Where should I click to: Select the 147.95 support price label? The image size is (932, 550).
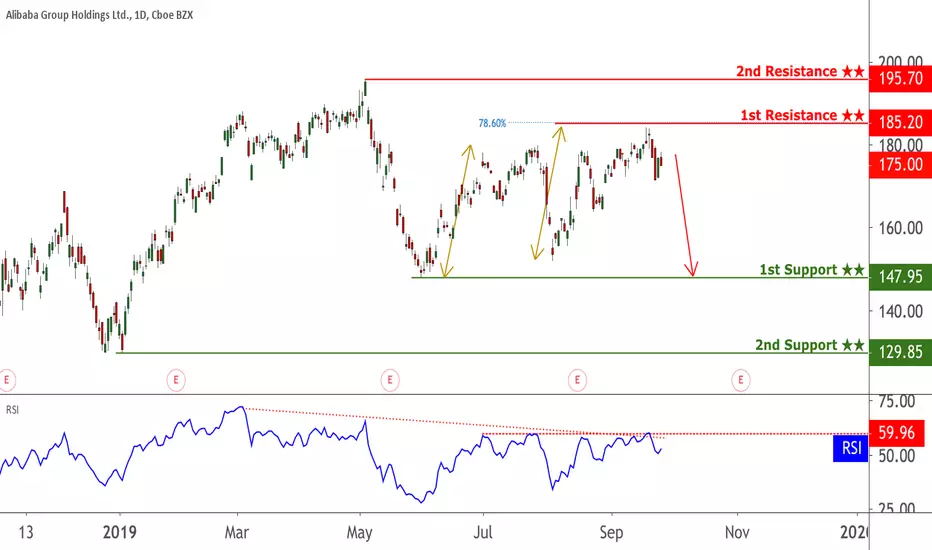(x=900, y=276)
